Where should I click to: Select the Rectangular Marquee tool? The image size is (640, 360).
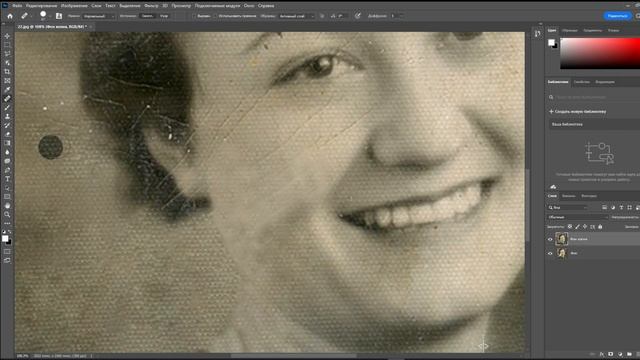pyautogui.click(x=7, y=45)
